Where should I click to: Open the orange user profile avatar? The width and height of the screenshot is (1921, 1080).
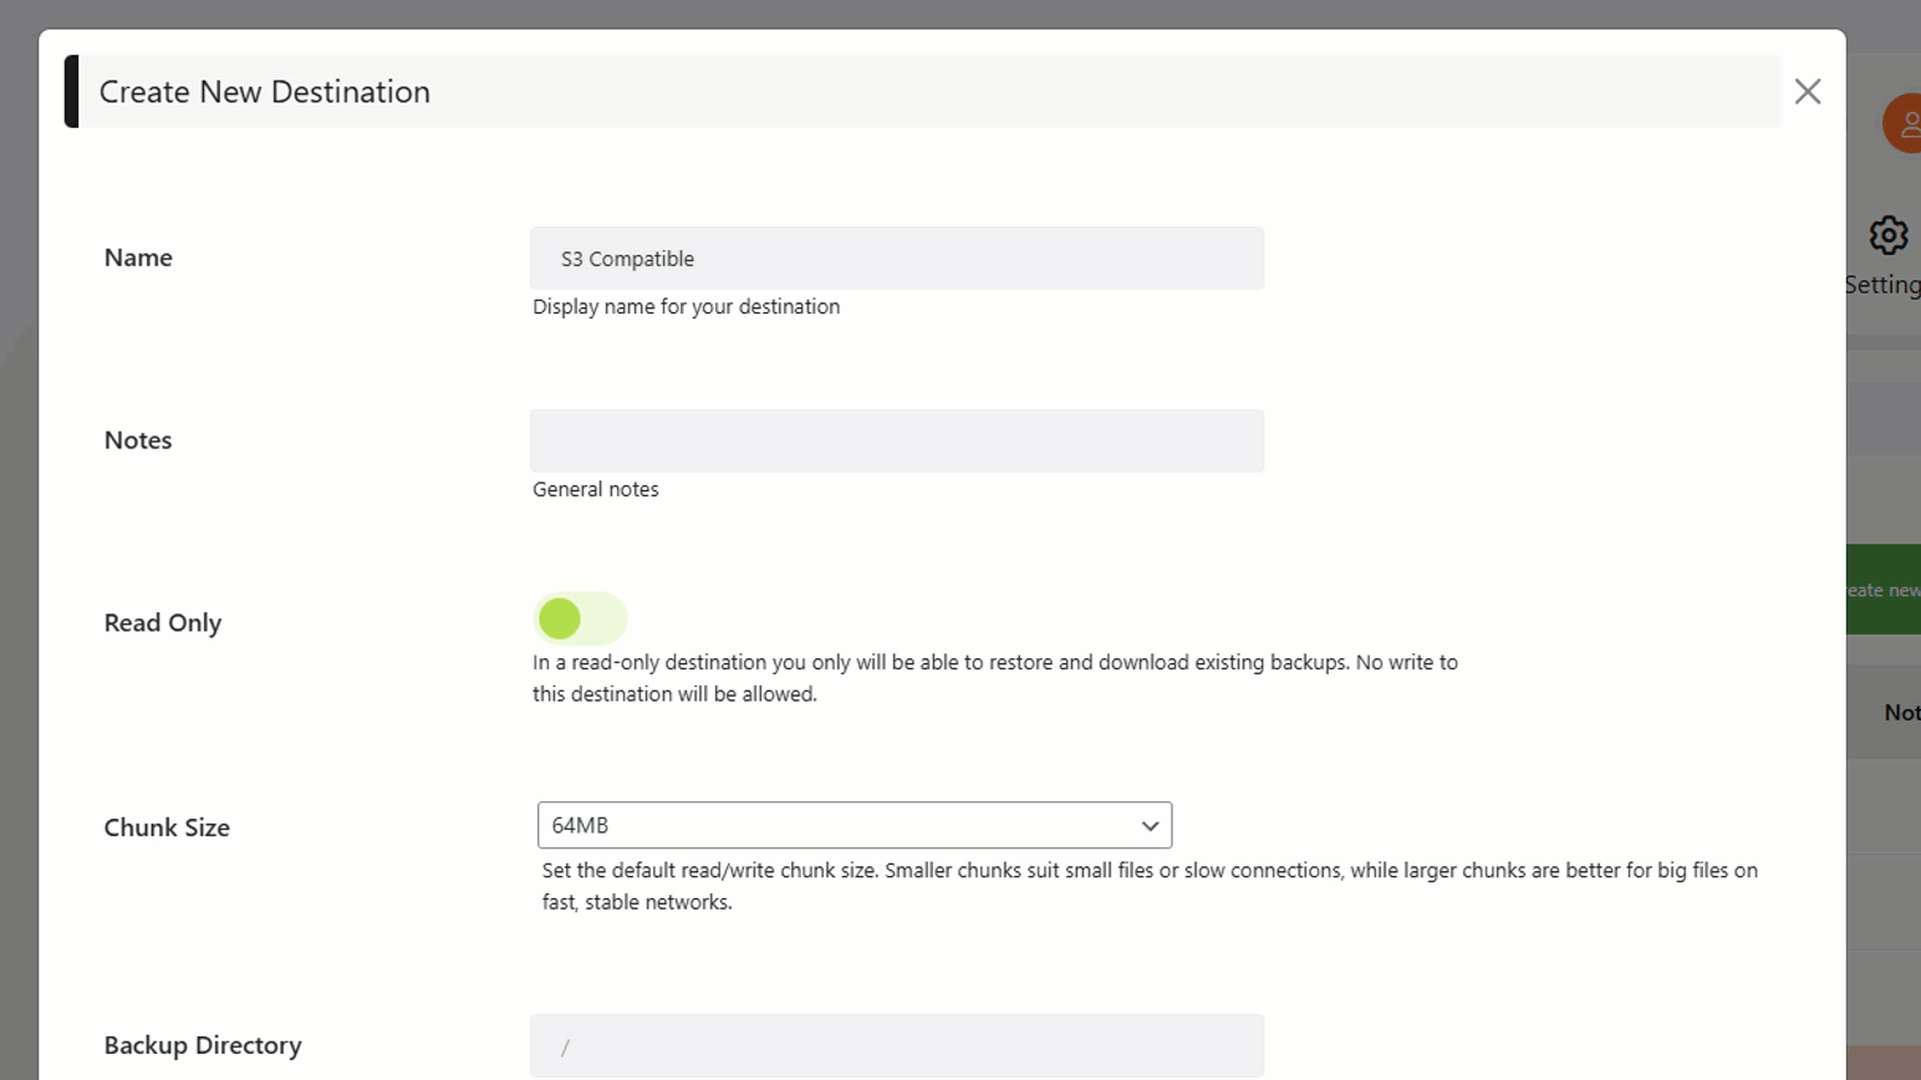[x=1901, y=123]
